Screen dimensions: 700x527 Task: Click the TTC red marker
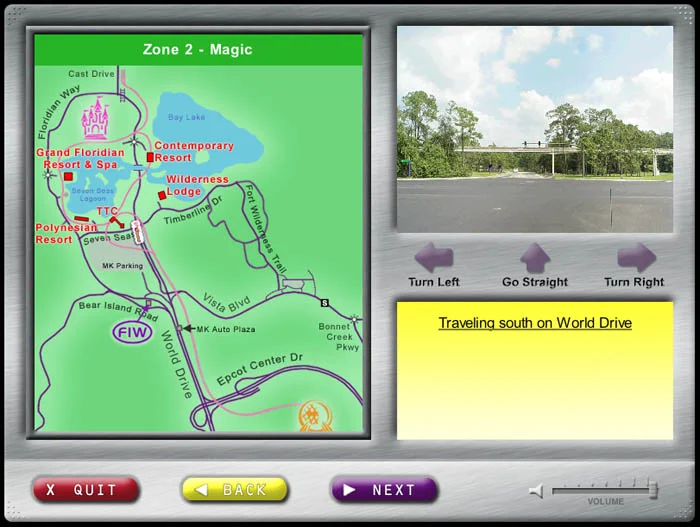click(117, 222)
